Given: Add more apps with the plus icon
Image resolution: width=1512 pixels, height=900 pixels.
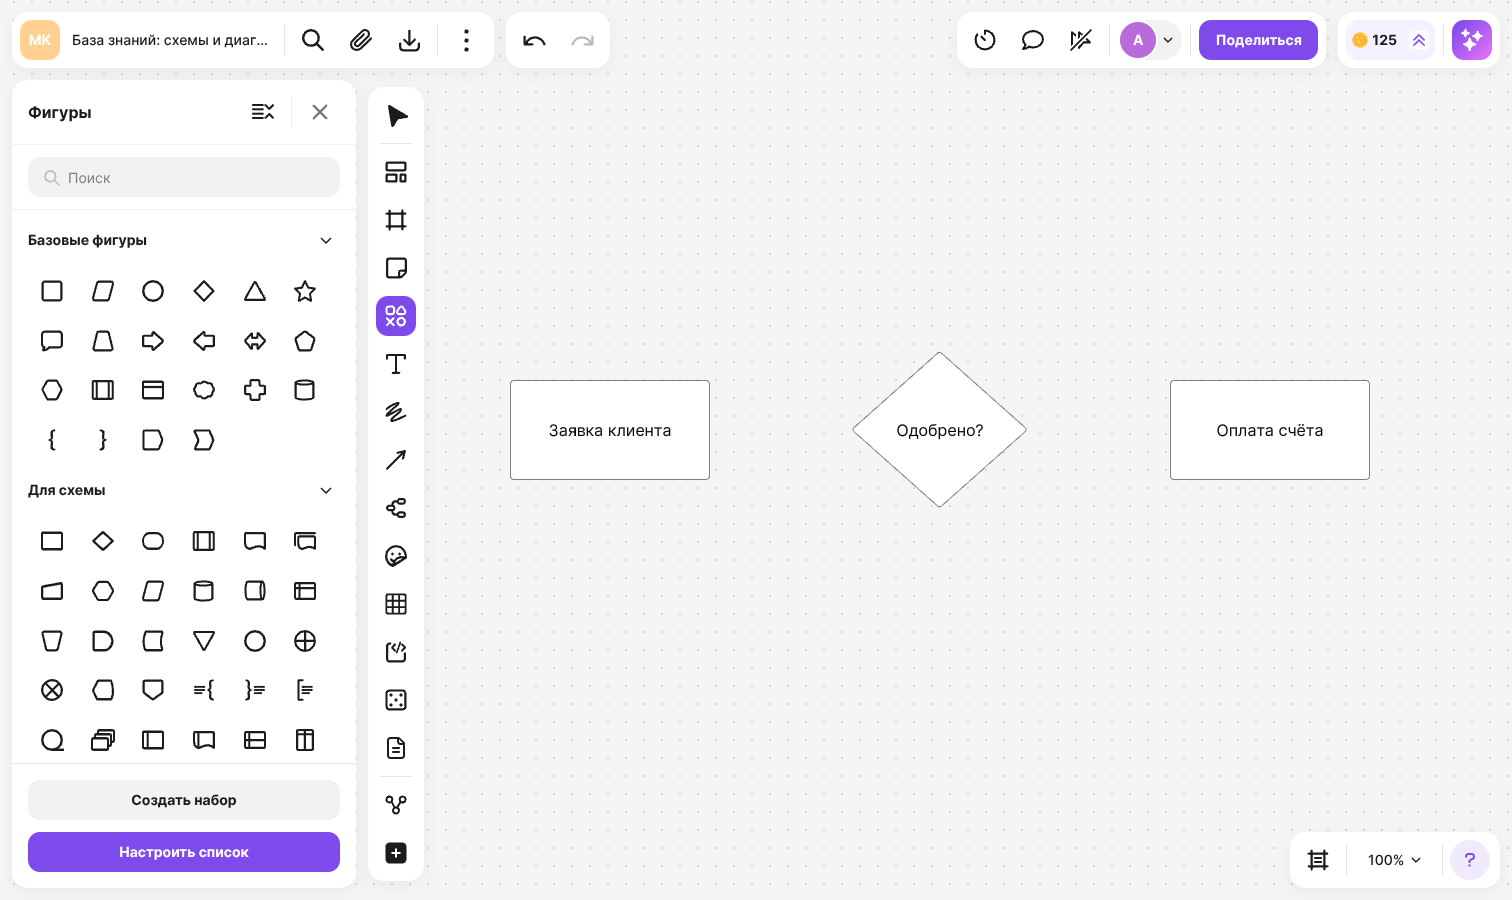Looking at the screenshot, I should pyautogui.click(x=396, y=853).
